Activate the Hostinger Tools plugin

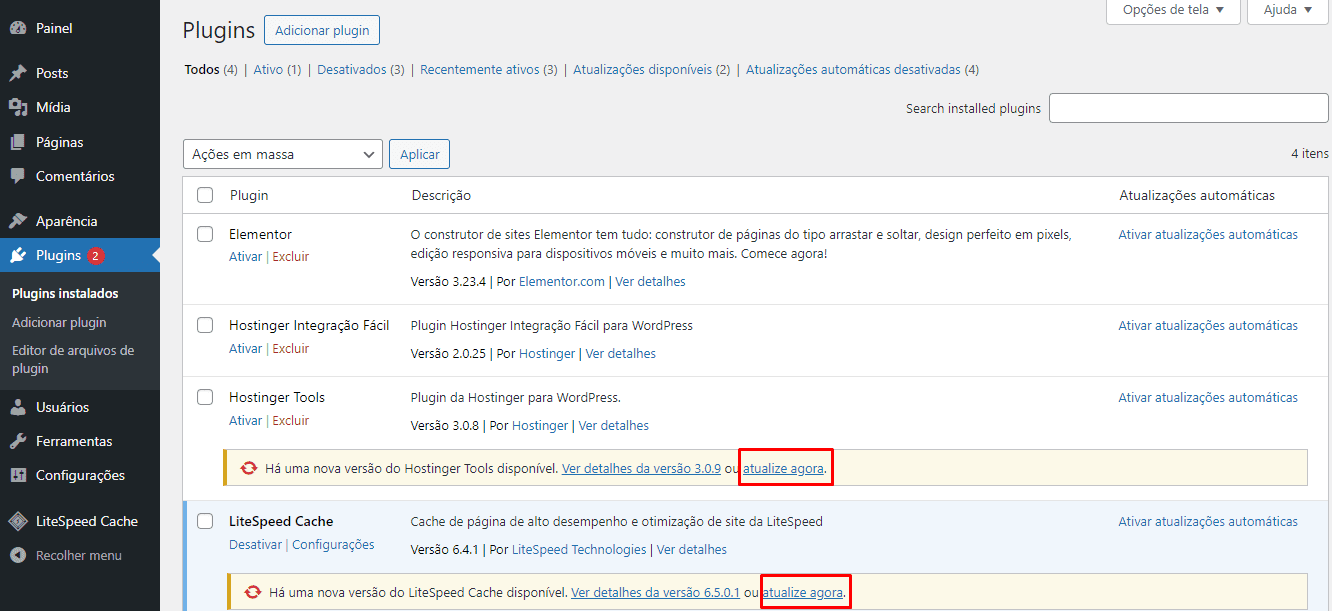245,421
